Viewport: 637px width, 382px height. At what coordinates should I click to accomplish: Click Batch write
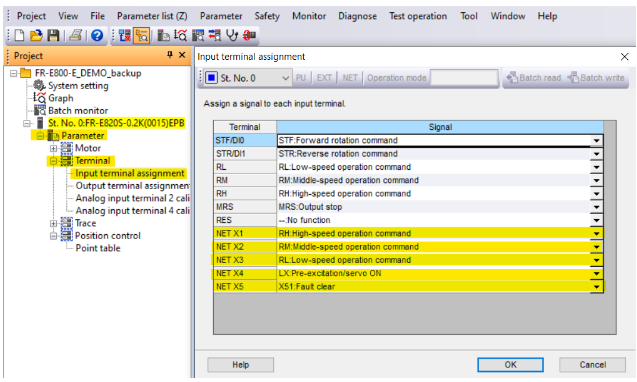596,78
